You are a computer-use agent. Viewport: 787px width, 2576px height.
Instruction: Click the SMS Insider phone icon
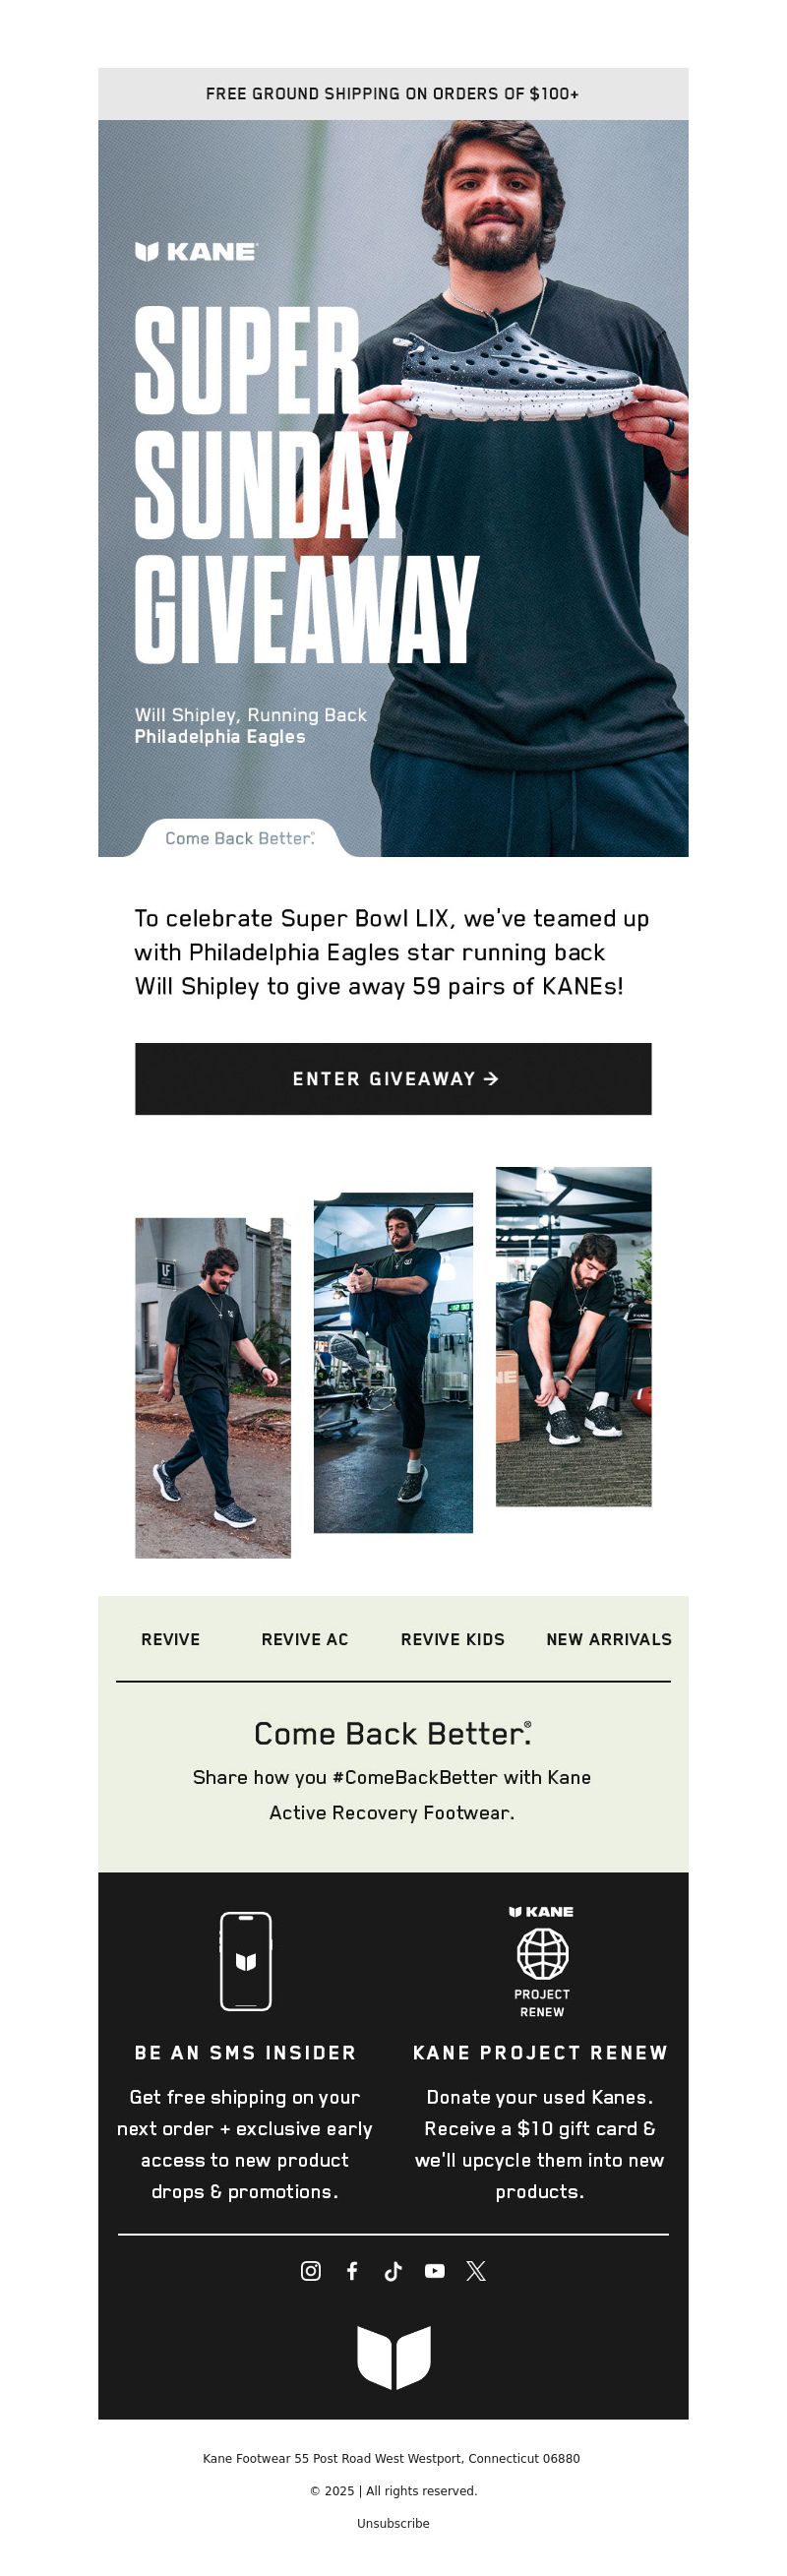pos(246,1960)
